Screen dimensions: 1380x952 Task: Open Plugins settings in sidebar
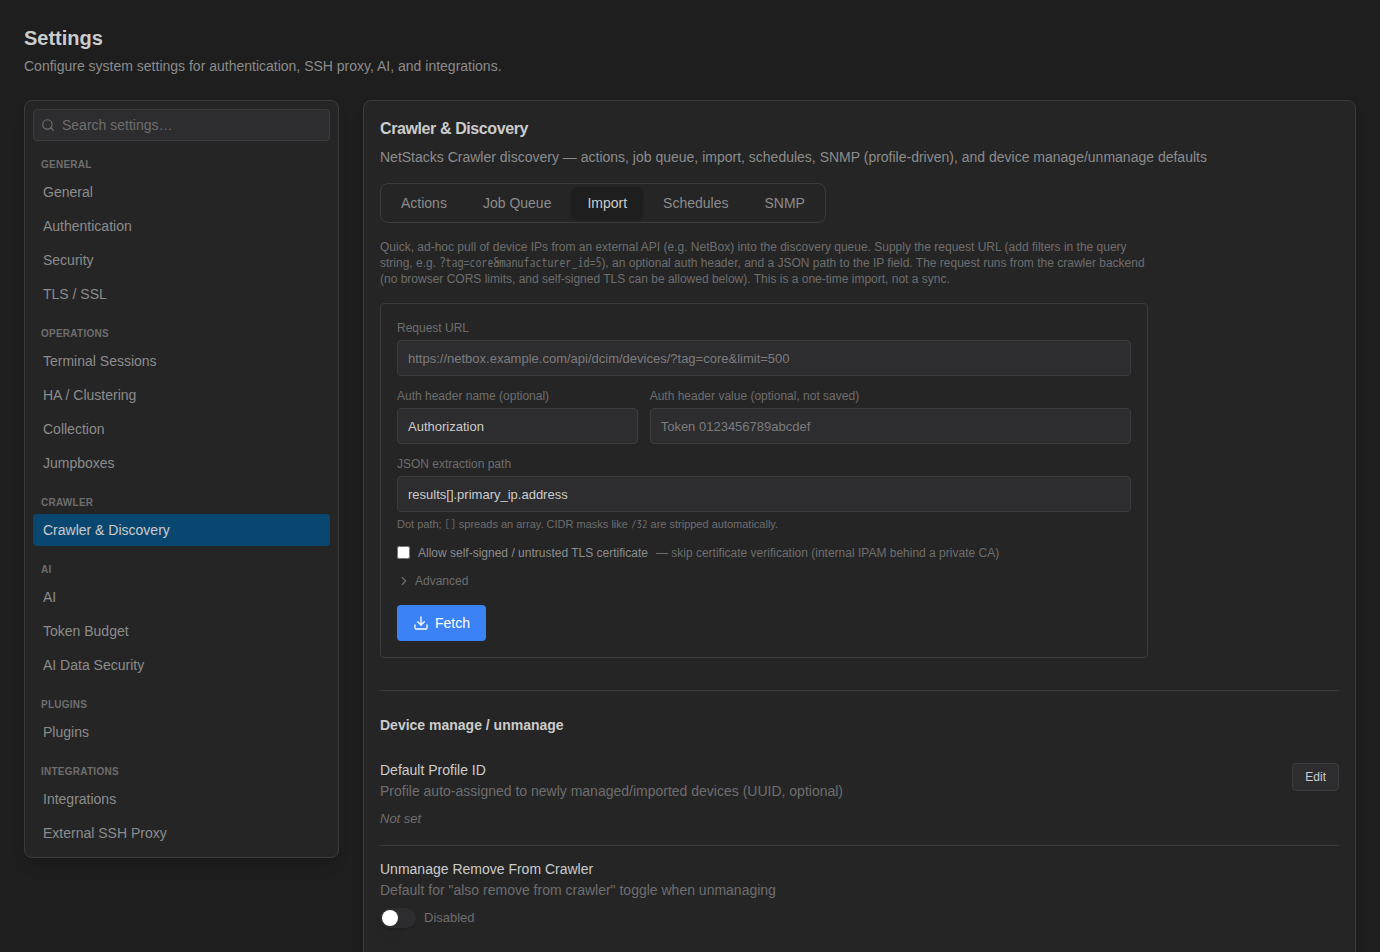pyautogui.click(x=181, y=732)
